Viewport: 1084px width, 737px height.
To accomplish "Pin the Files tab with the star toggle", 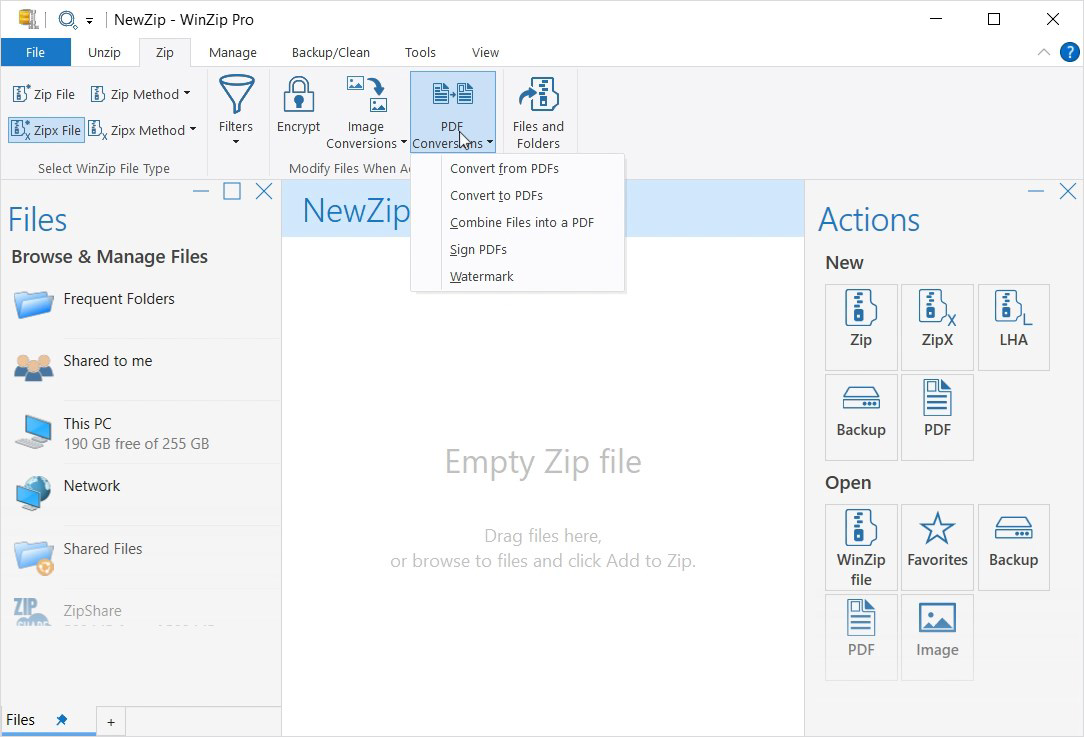I will pyautogui.click(x=62, y=719).
